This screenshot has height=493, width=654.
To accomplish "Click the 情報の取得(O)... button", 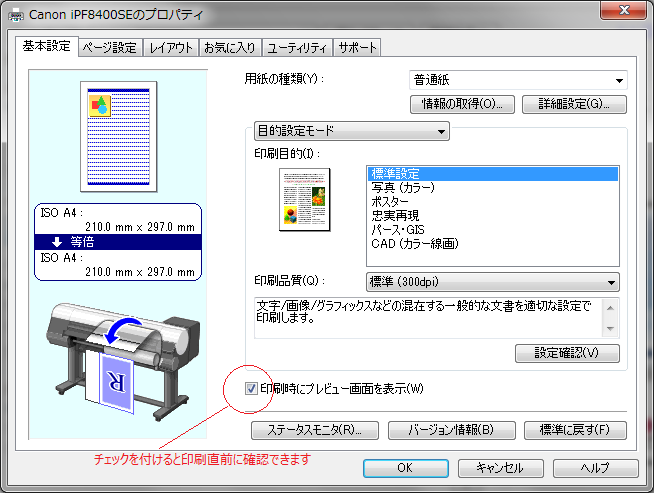I will click(x=462, y=104).
